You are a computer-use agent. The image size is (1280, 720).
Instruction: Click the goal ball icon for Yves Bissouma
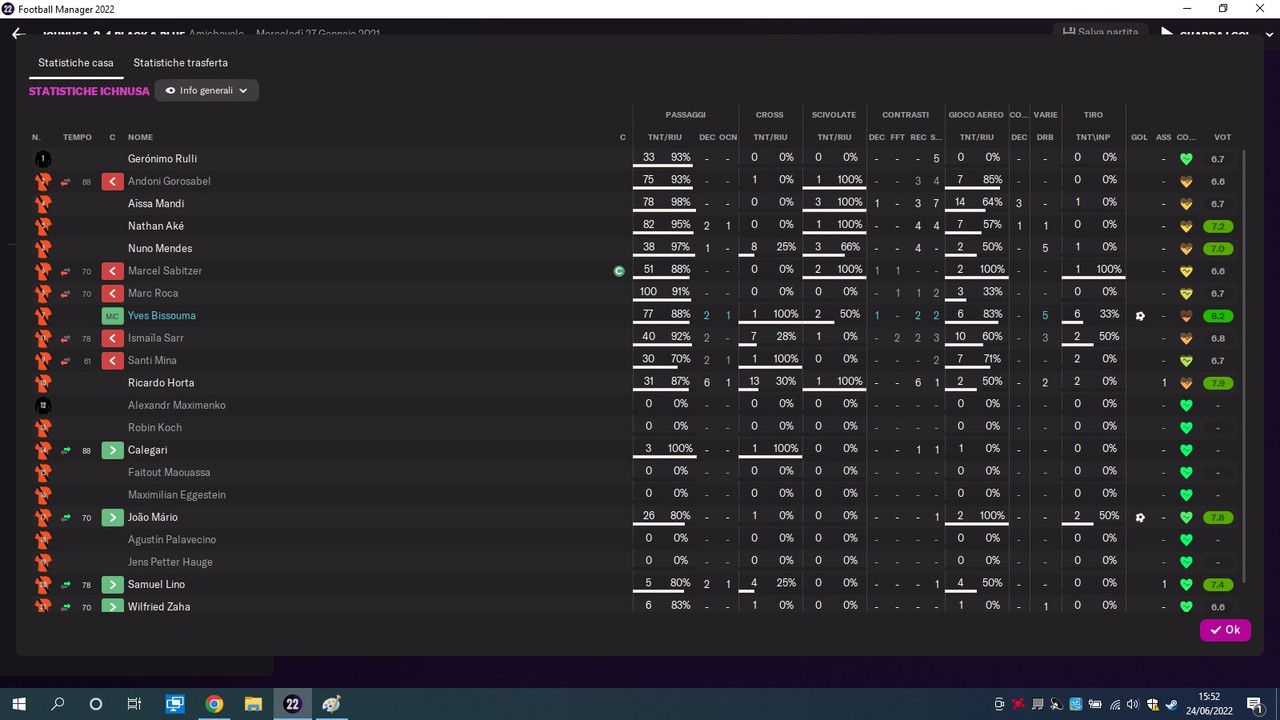pos(1140,316)
